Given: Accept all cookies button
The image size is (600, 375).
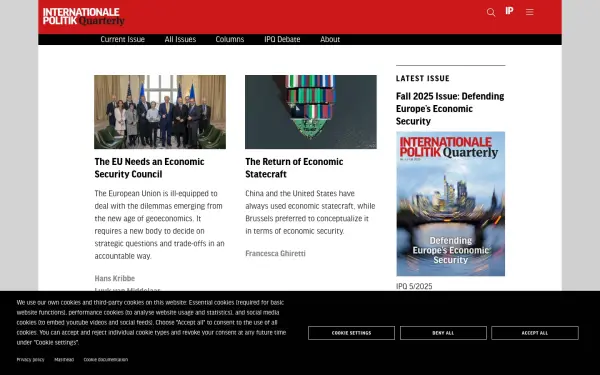Looking at the screenshot, I should tap(535, 333).
